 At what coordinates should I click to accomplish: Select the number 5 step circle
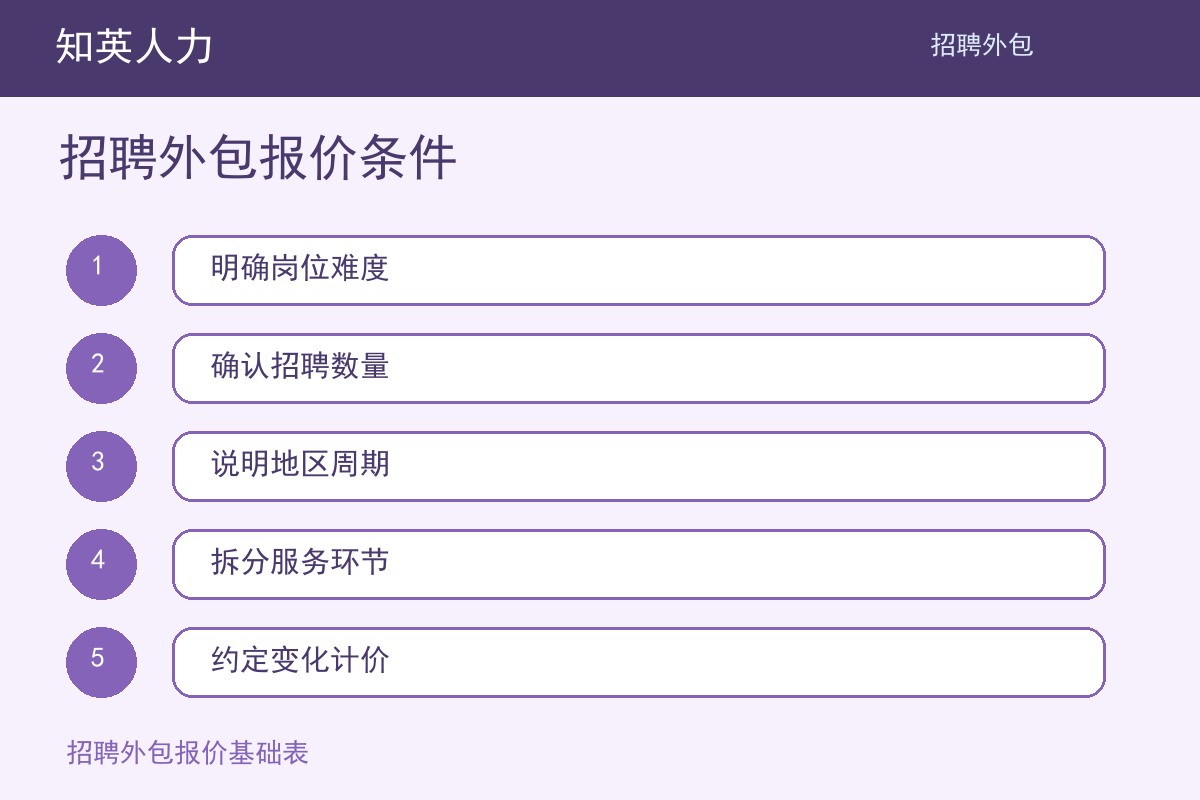point(101,662)
